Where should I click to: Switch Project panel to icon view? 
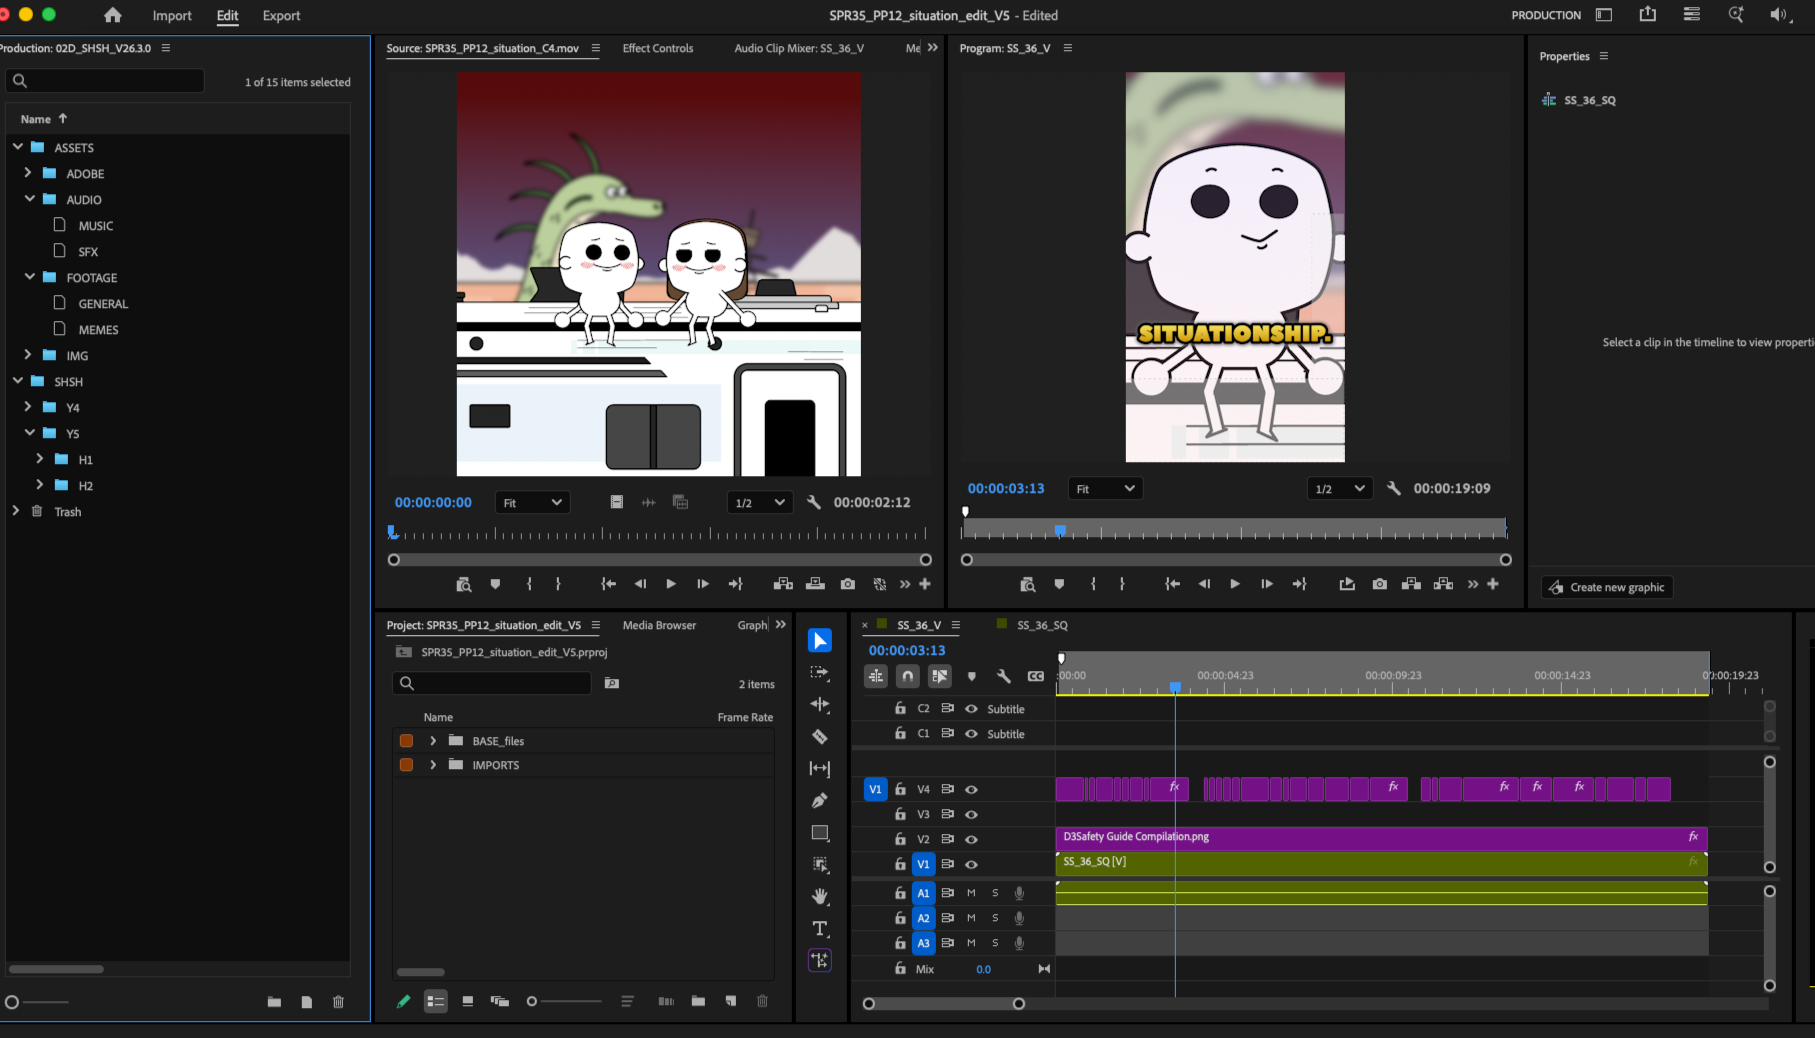pyautogui.click(x=467, y=1001)
